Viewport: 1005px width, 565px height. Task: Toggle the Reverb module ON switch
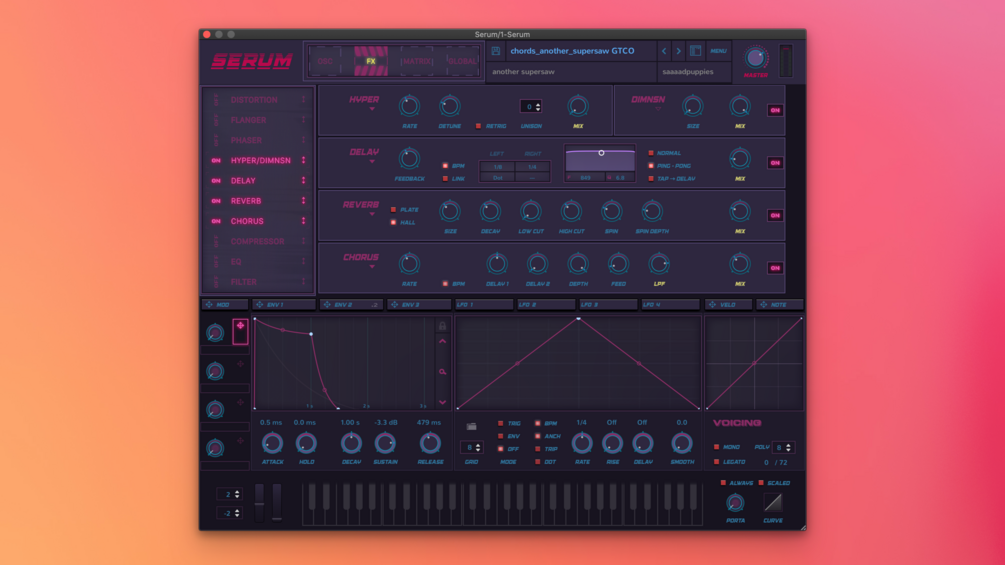[x=775, y=215]
